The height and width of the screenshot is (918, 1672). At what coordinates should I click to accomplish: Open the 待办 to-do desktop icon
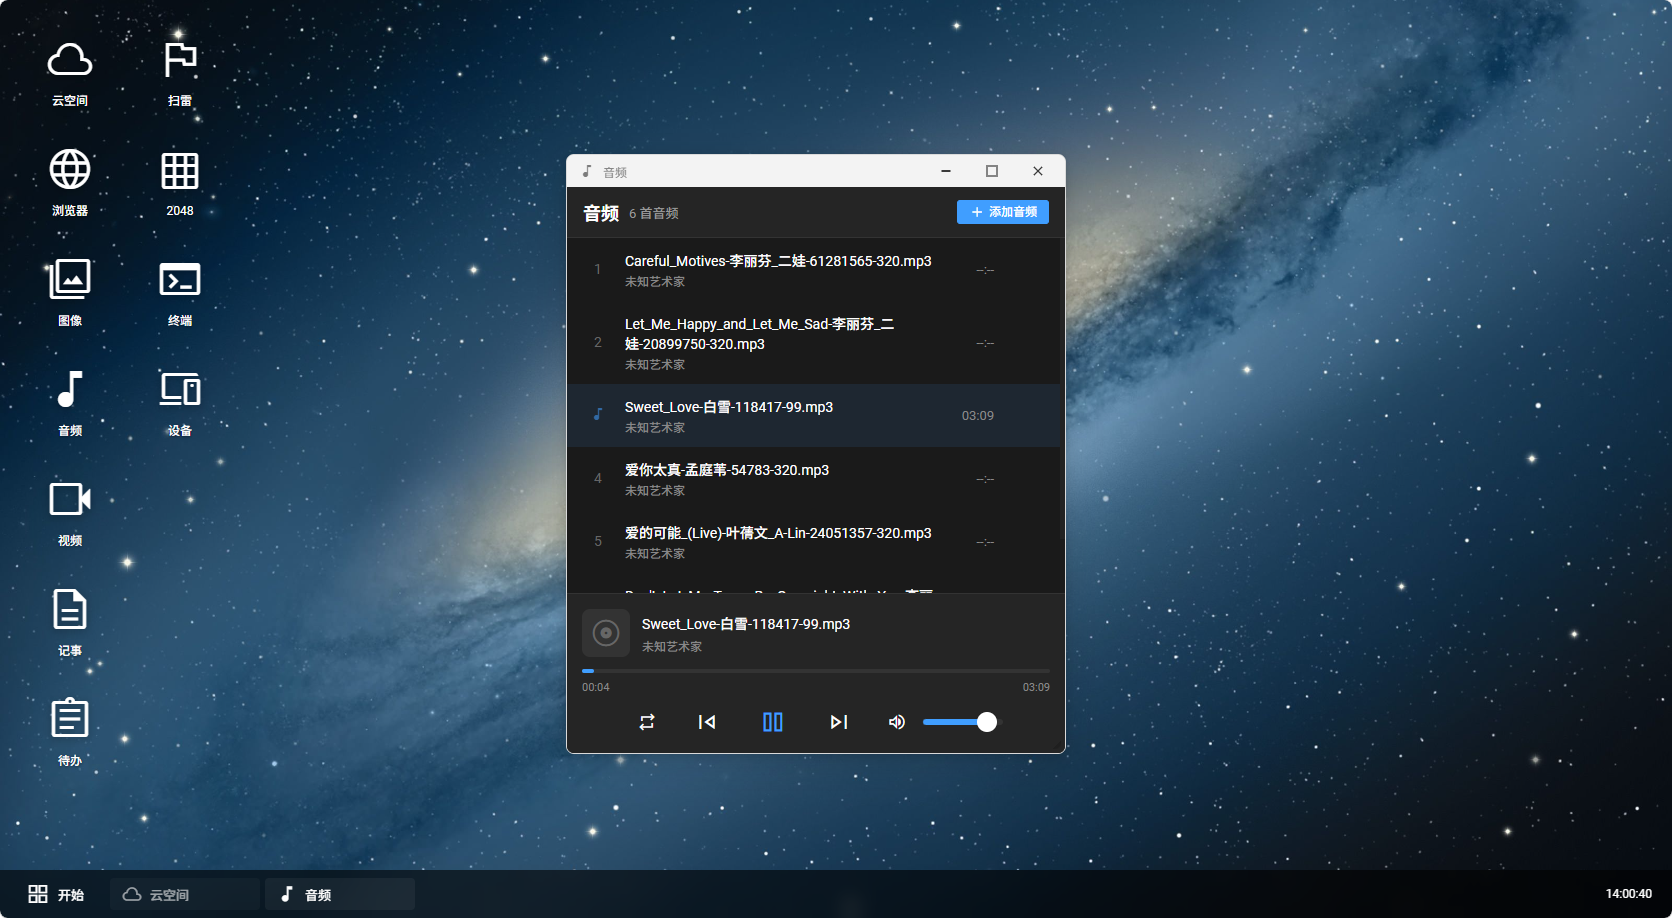(x=70, y=734)
